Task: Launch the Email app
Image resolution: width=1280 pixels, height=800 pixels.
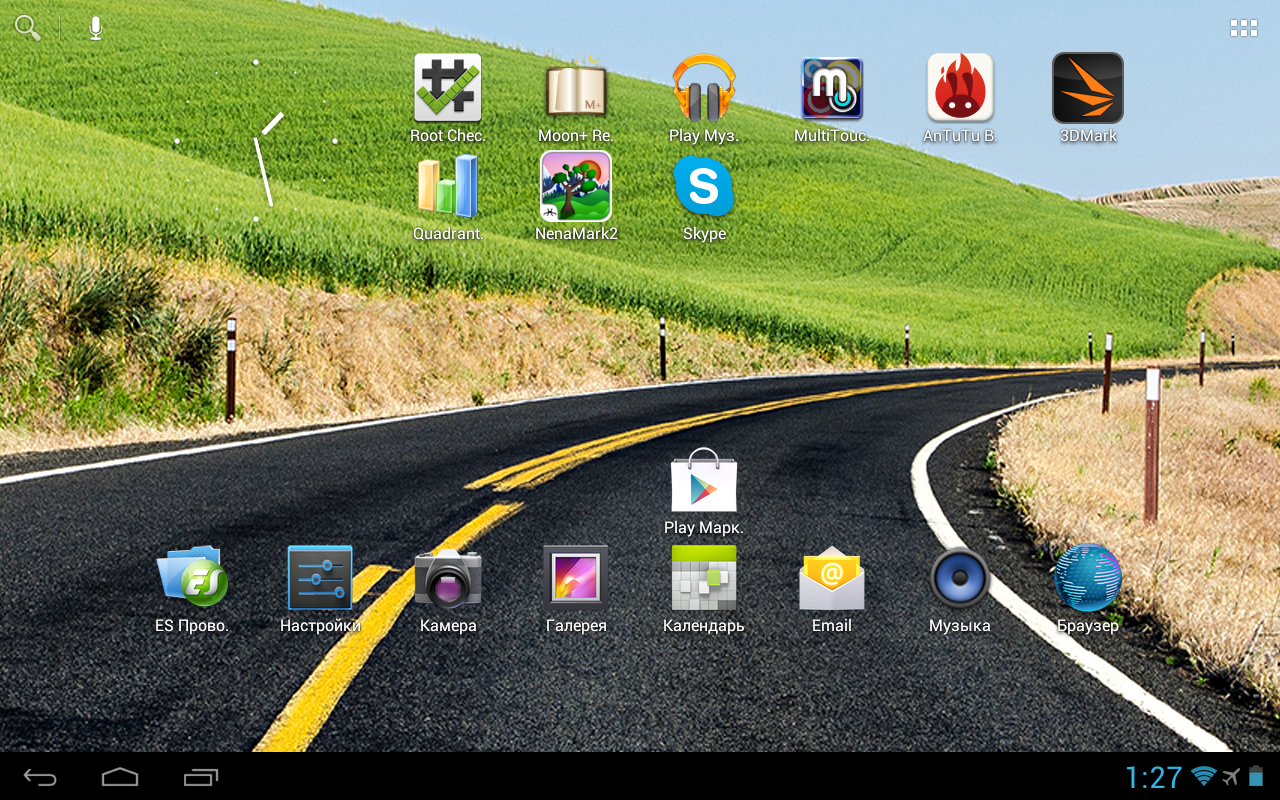Action: (x=832, y=577)
